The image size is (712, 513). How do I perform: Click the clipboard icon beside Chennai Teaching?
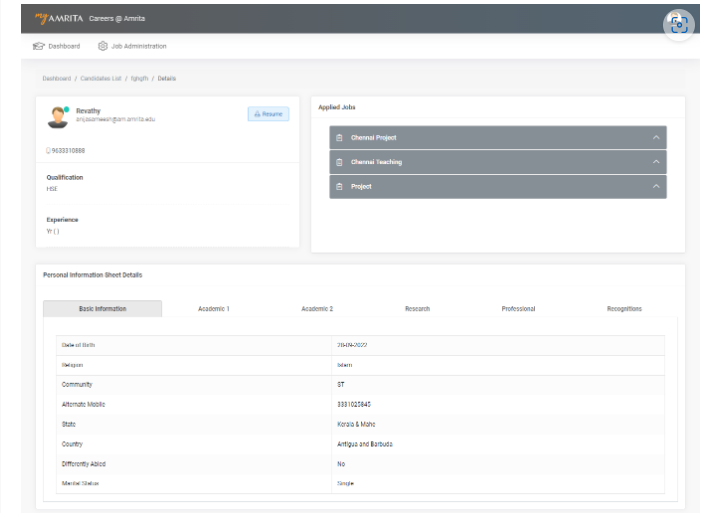[339, 162]
